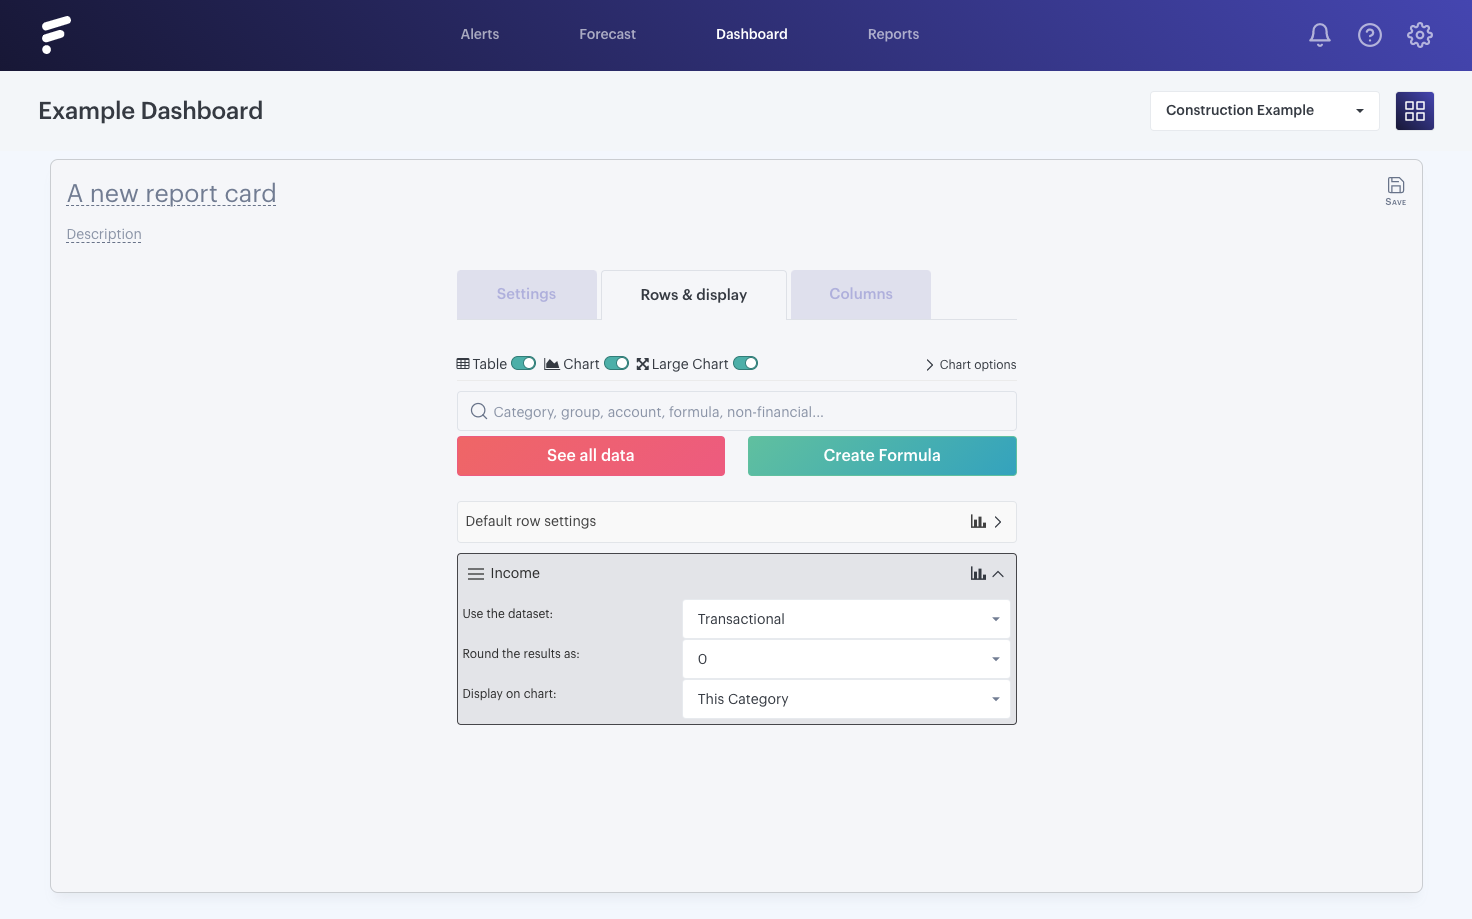The image size is (1472, 919).
Task: Open notifications bell icon
Action: (1320, 35)
